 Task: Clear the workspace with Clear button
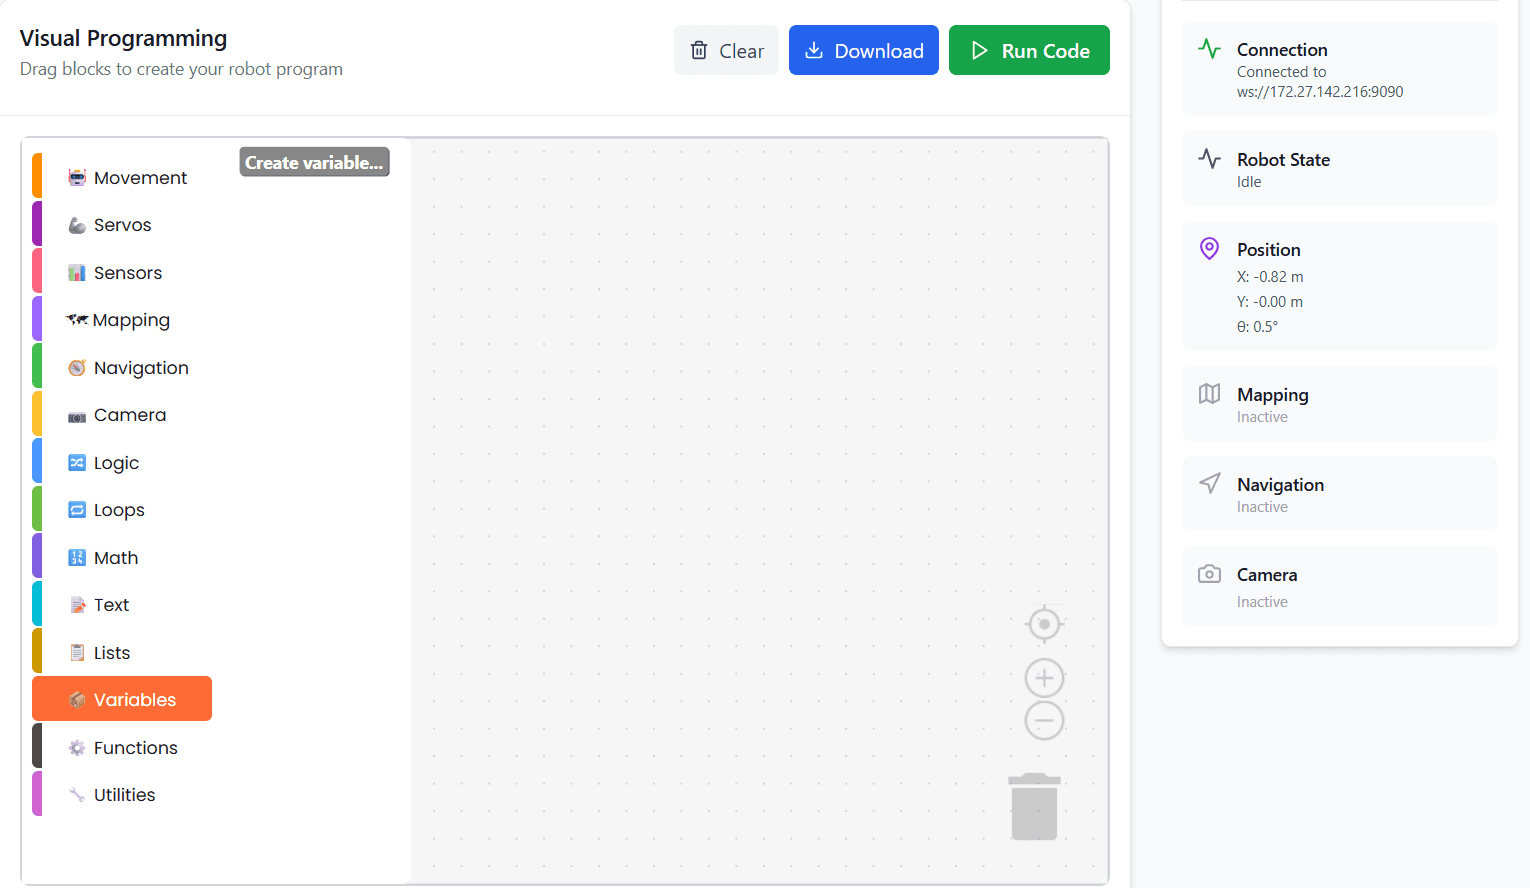[x=726, y=50]
